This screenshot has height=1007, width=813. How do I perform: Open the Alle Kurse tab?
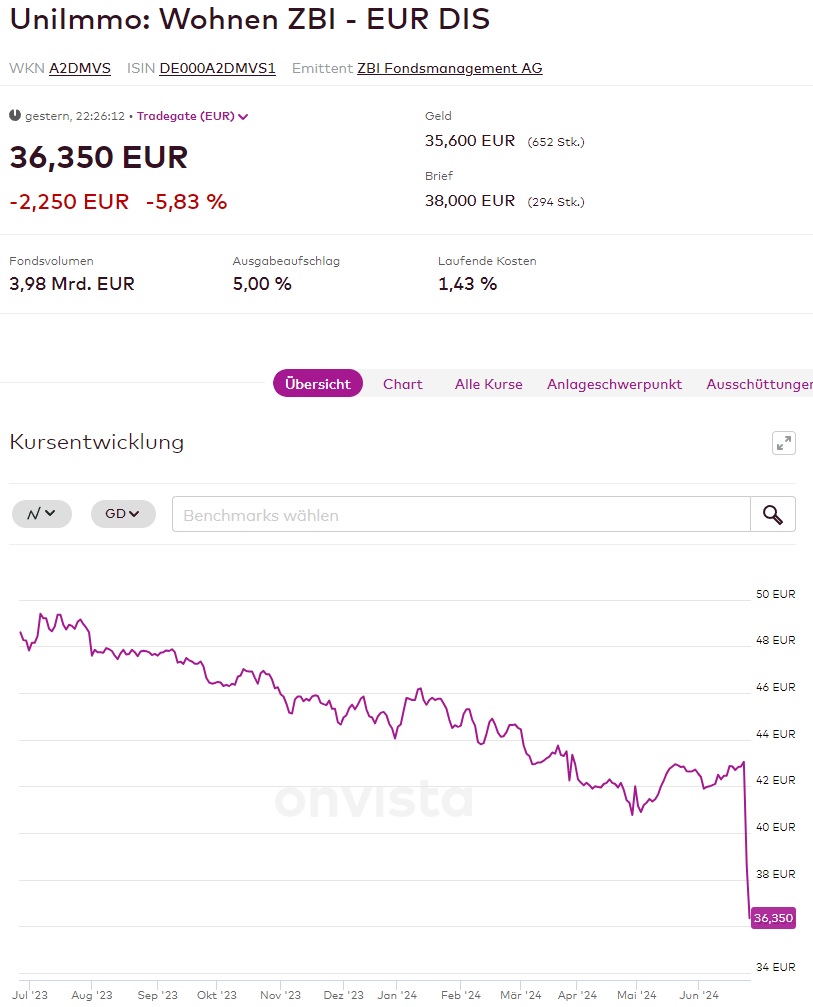click(x=488, y=384)
